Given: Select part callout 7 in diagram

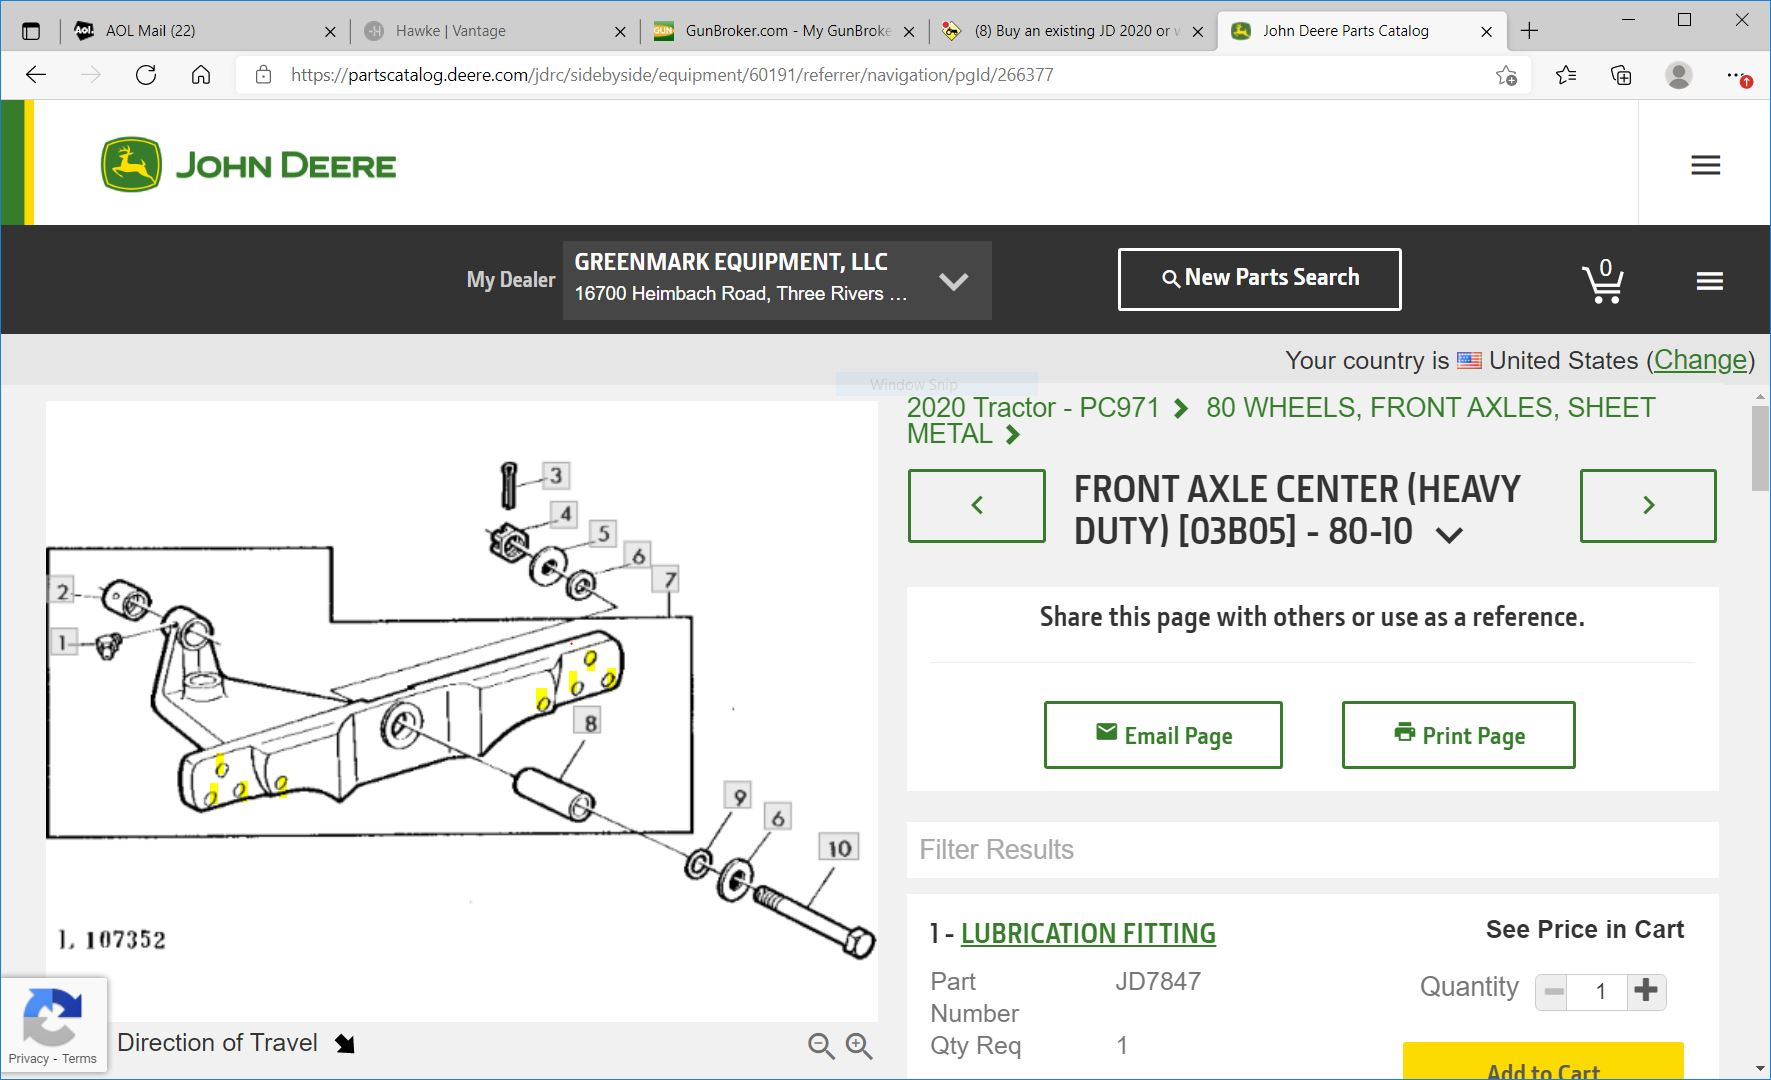Looking at the screenshot, I should tap(668, 579).
